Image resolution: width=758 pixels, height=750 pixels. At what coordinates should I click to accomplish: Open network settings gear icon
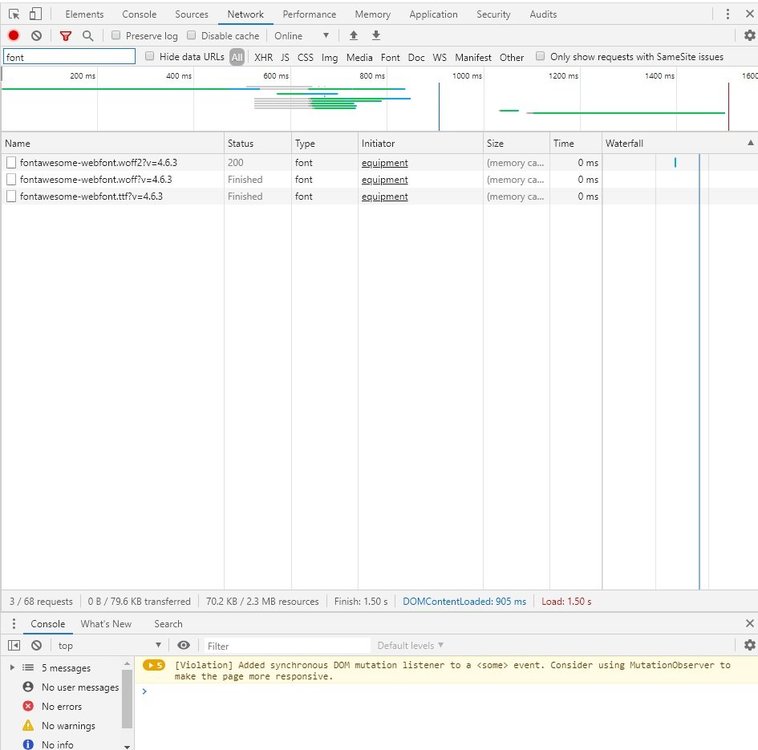[749, 36]
